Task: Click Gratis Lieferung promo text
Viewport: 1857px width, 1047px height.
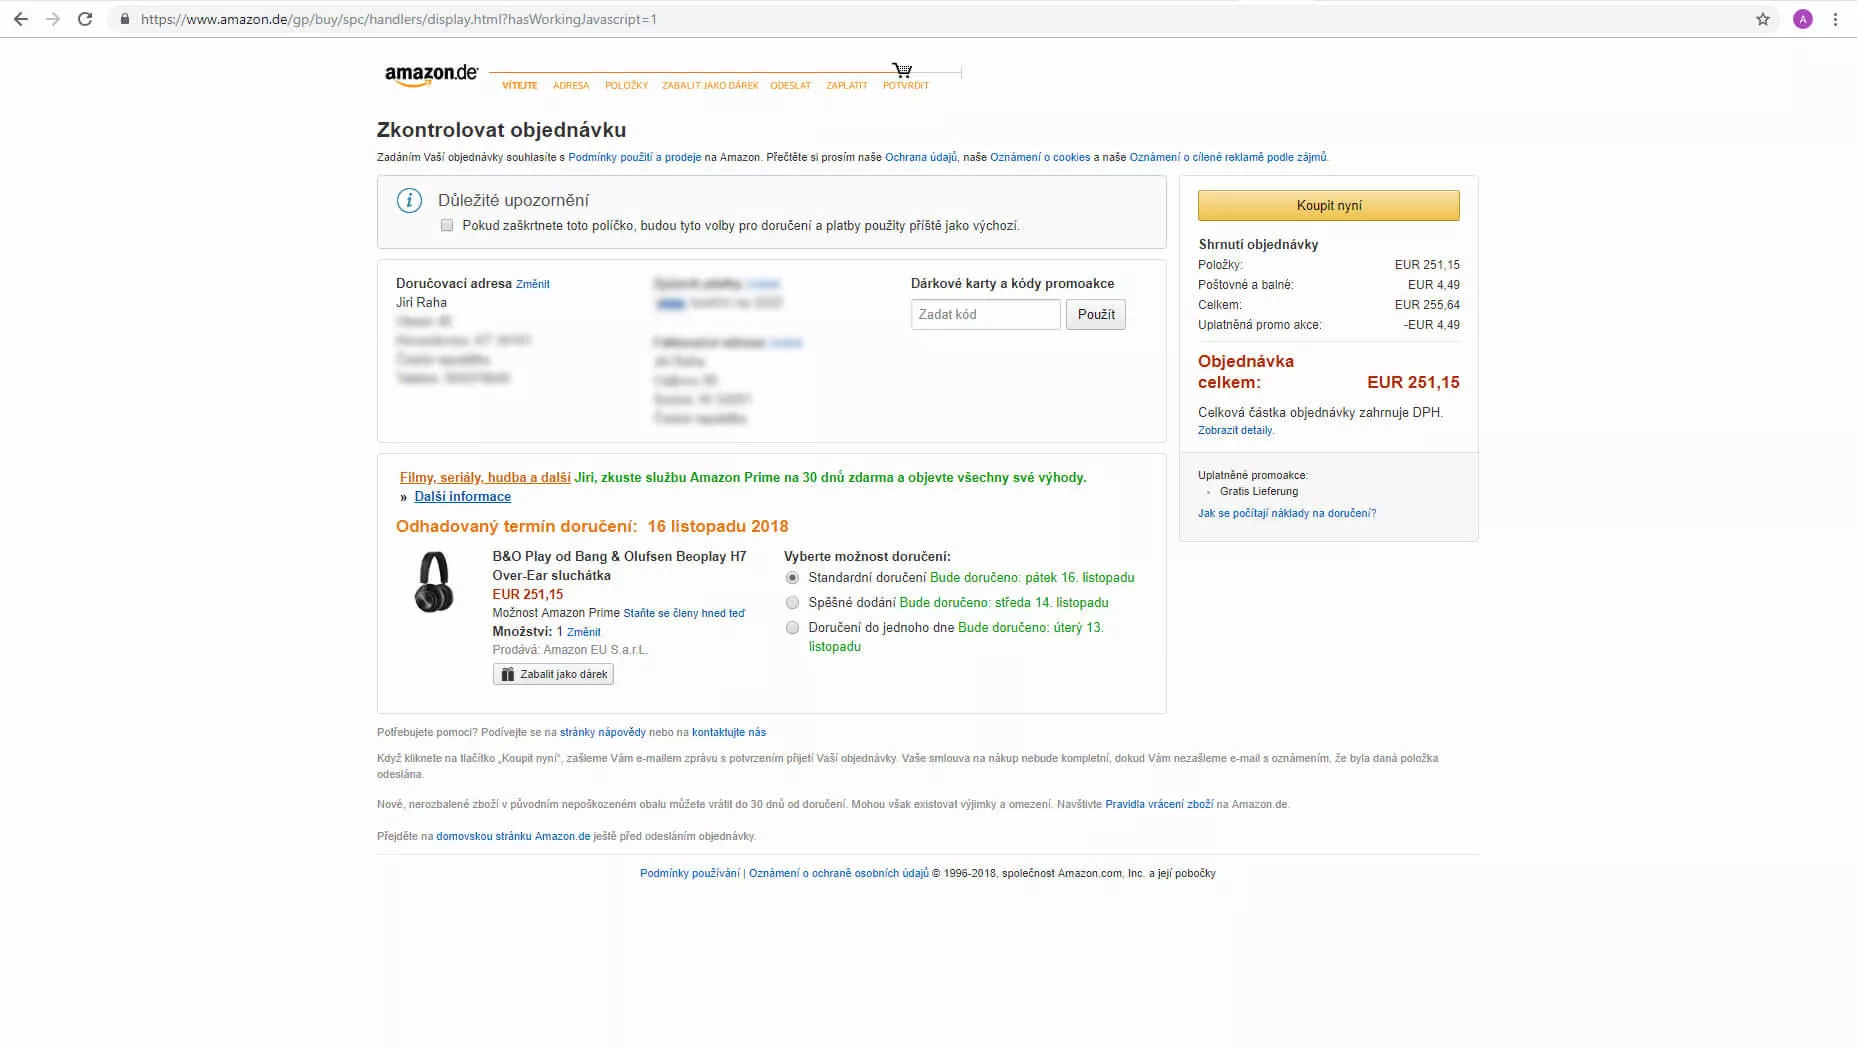Action: coord(1259,491)
